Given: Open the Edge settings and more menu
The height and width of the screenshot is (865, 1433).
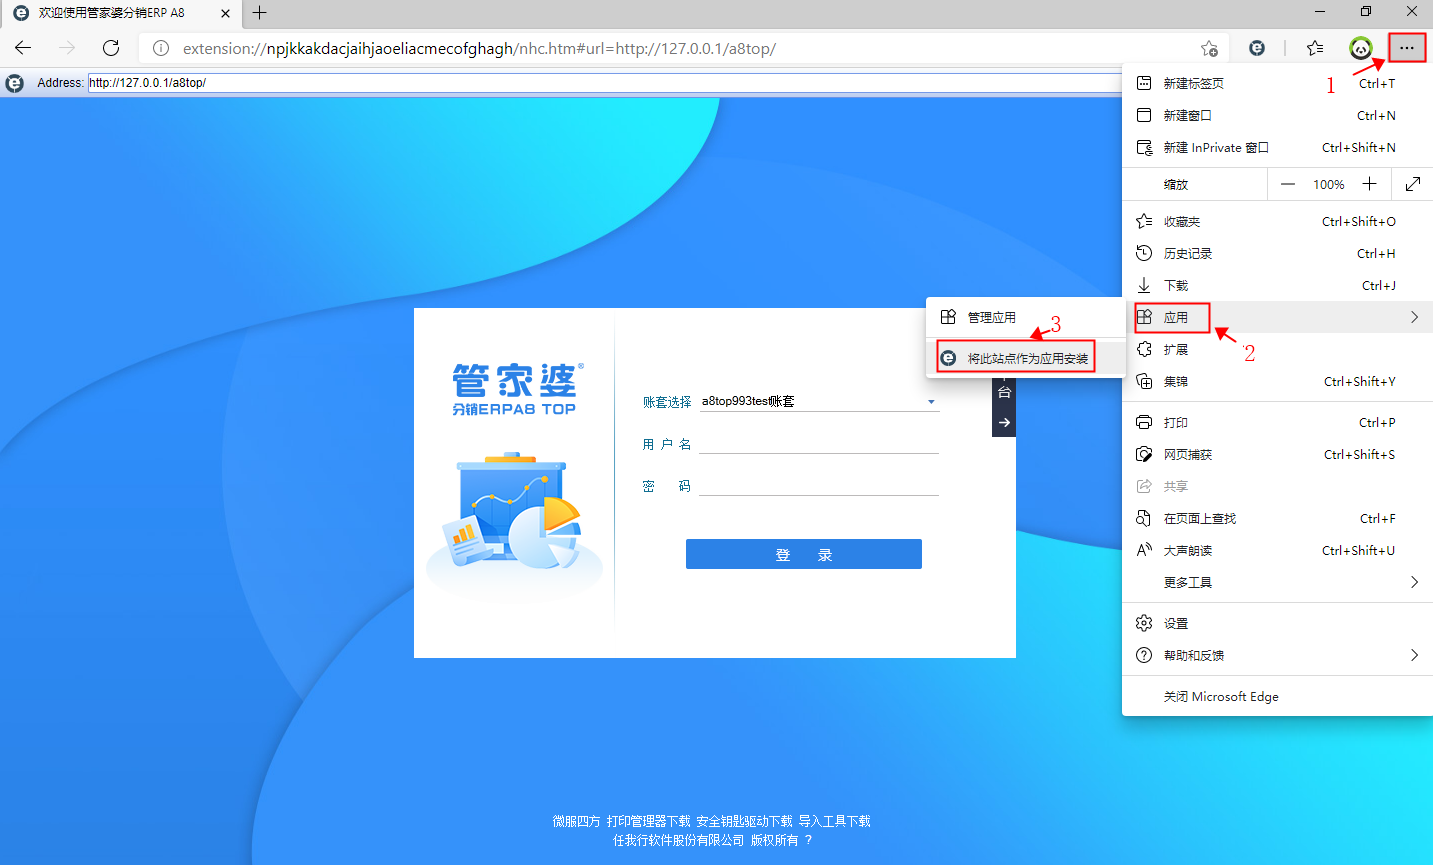Looking at the screenshot, I should point(1406,48).
